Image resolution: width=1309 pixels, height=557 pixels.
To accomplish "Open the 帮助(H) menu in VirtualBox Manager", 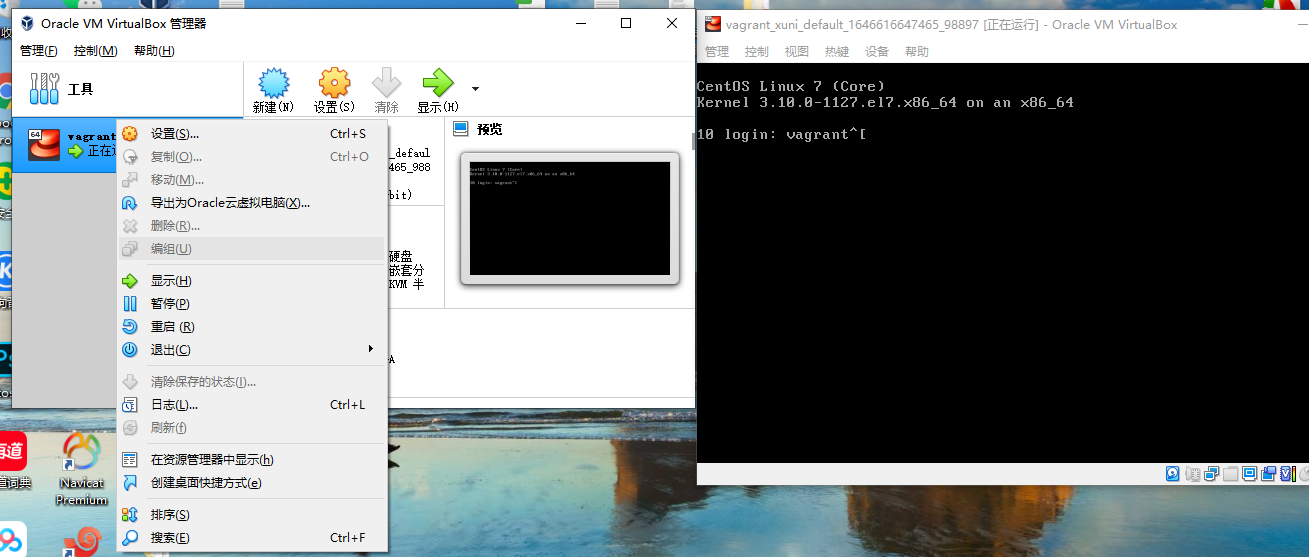I will (154, 51).
